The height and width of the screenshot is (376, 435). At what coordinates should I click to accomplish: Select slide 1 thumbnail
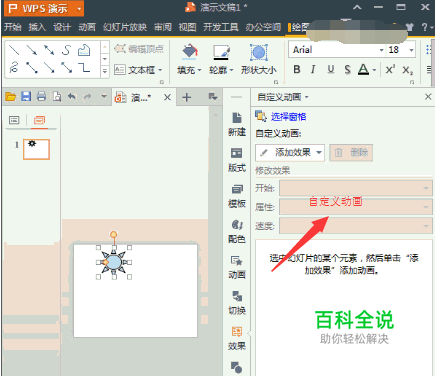(x=36, y=149)
